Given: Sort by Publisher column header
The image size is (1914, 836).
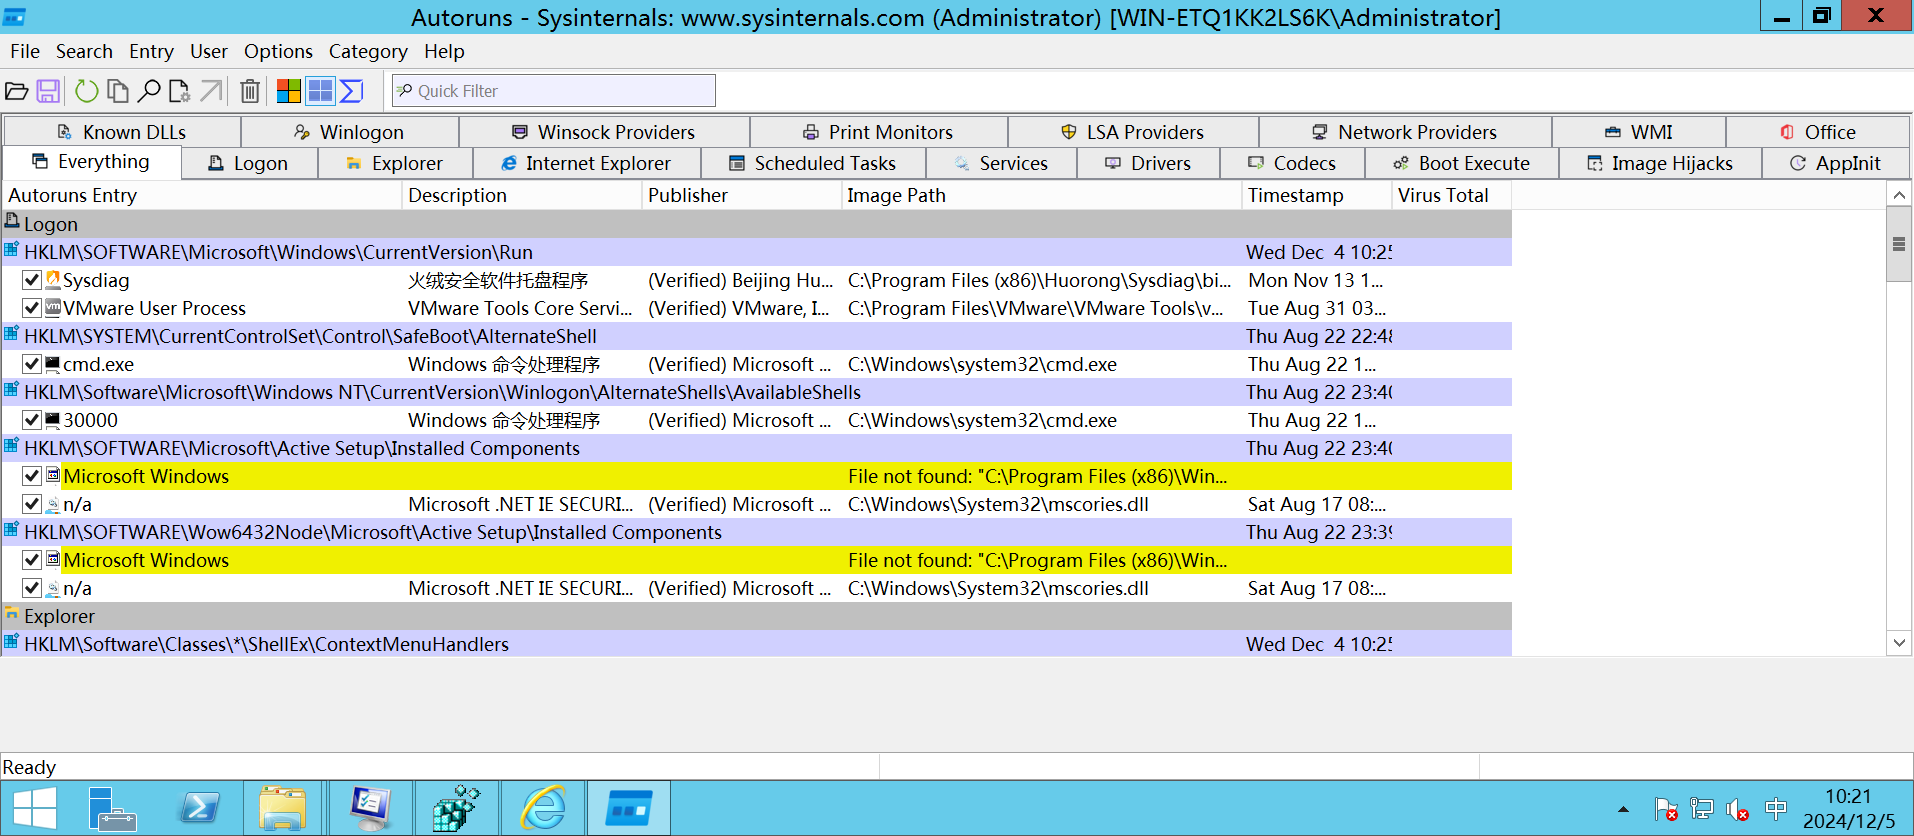Looking at the screenshot, I should (x=741, y=195).
